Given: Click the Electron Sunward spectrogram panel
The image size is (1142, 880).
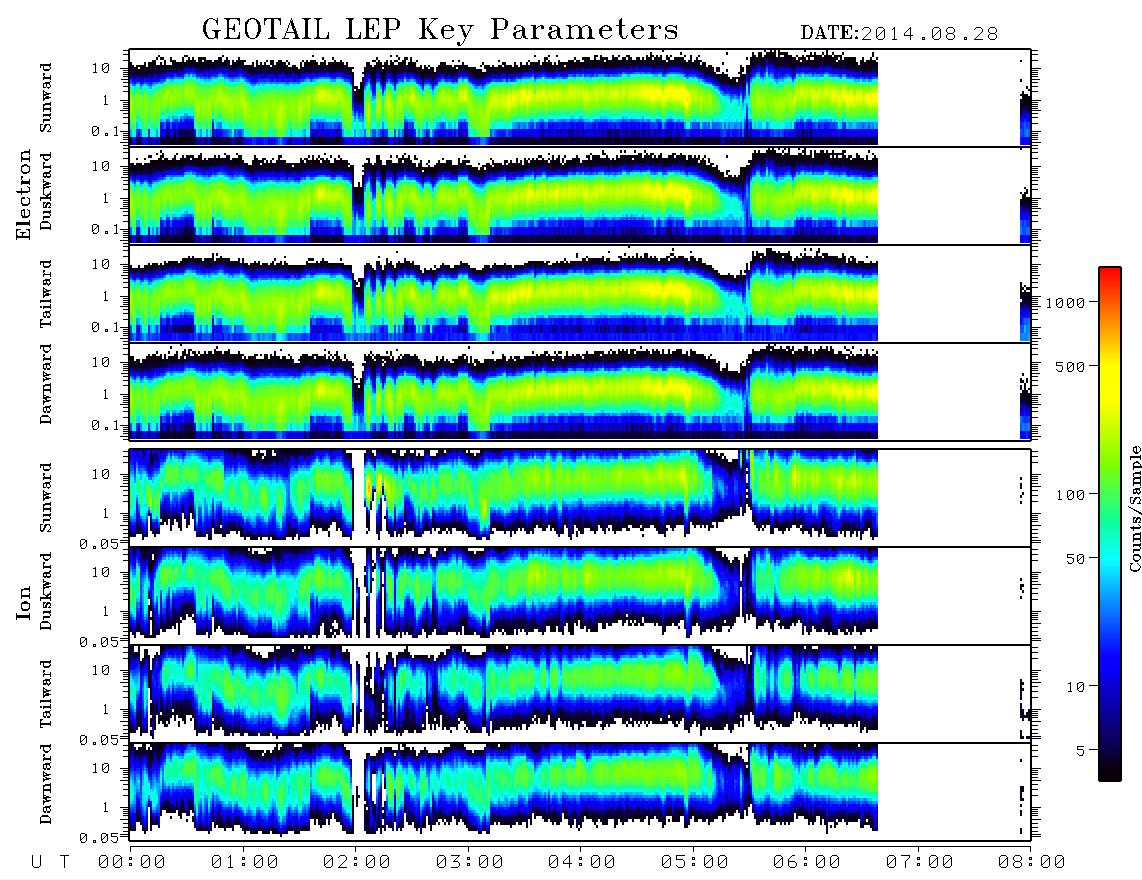Looking at the screenshot, I should coord(580,98).
